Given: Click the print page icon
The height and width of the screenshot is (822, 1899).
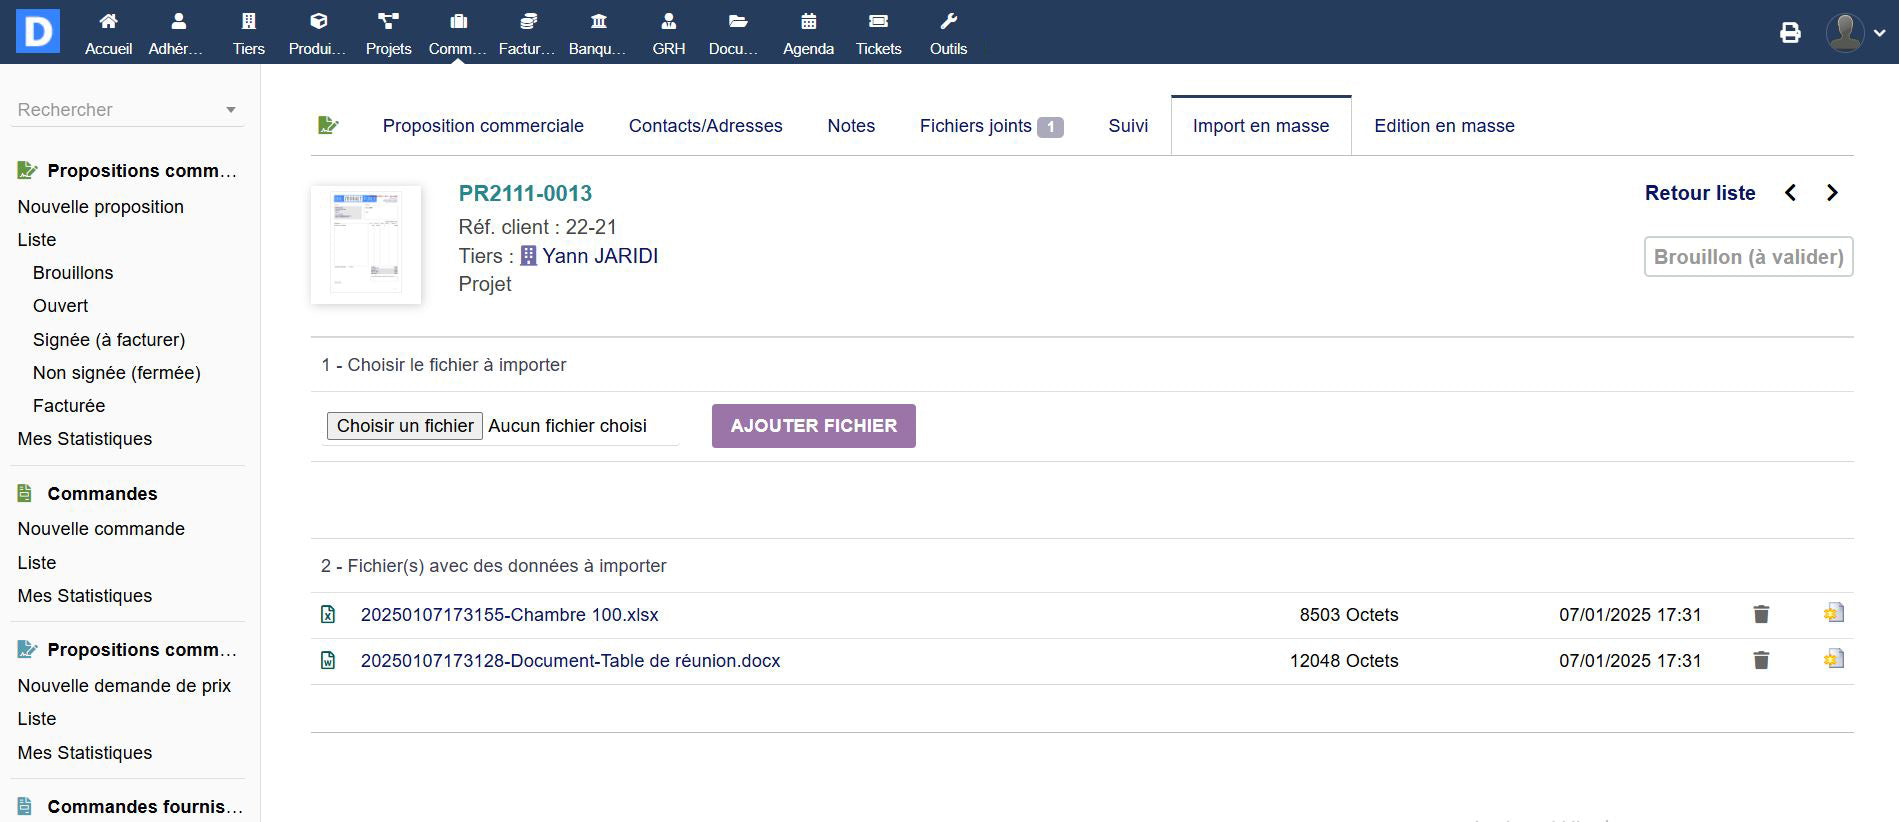Looking at the screenshot, I should click(1790, 33).
